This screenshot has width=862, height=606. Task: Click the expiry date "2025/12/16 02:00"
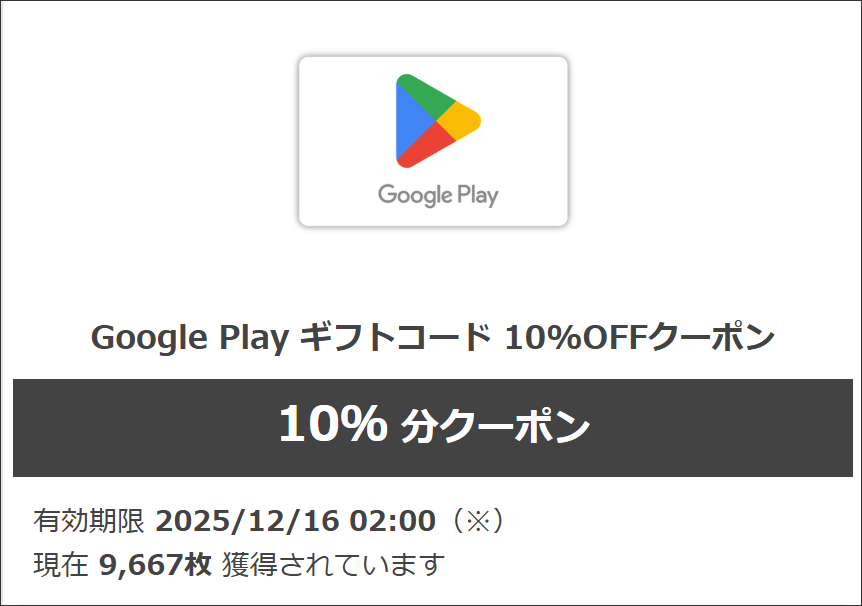295,521
